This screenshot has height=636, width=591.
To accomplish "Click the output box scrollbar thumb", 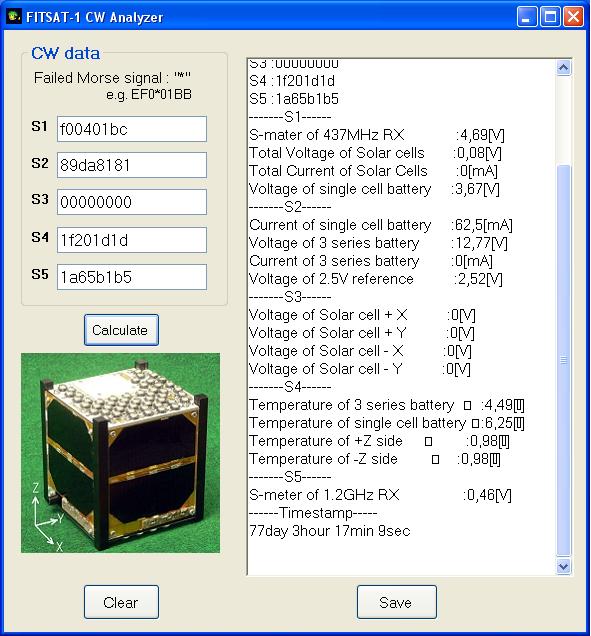I will [x=563, y=360].
